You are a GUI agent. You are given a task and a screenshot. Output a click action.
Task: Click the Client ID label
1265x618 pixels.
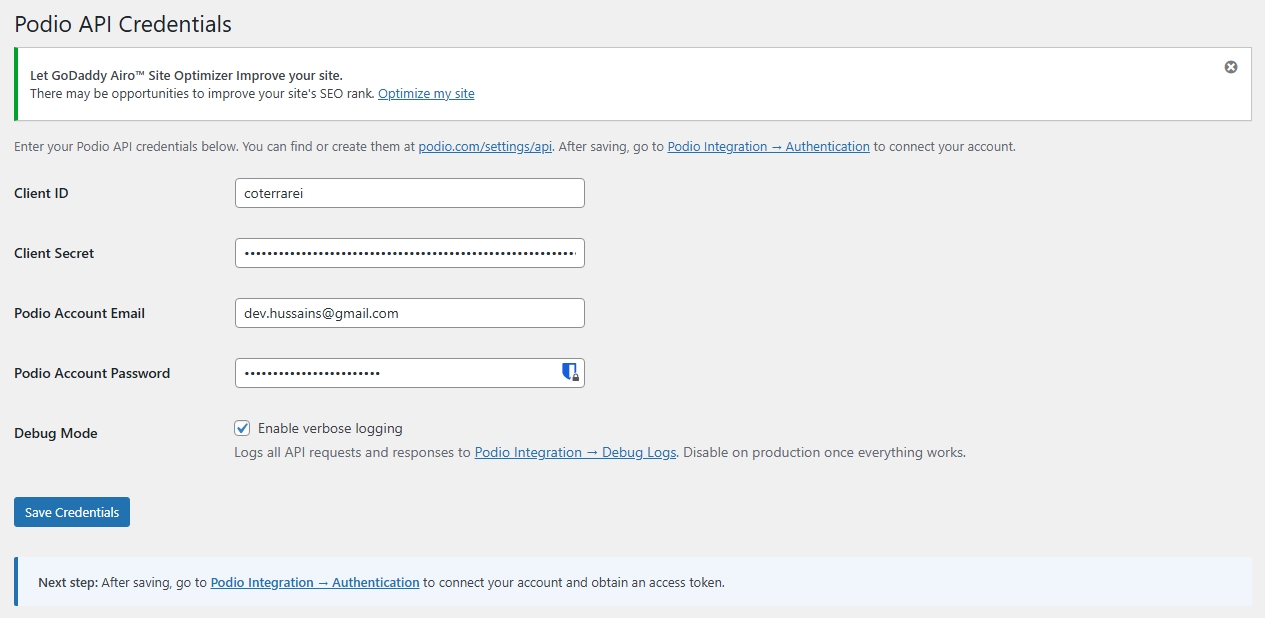[41, 193]
